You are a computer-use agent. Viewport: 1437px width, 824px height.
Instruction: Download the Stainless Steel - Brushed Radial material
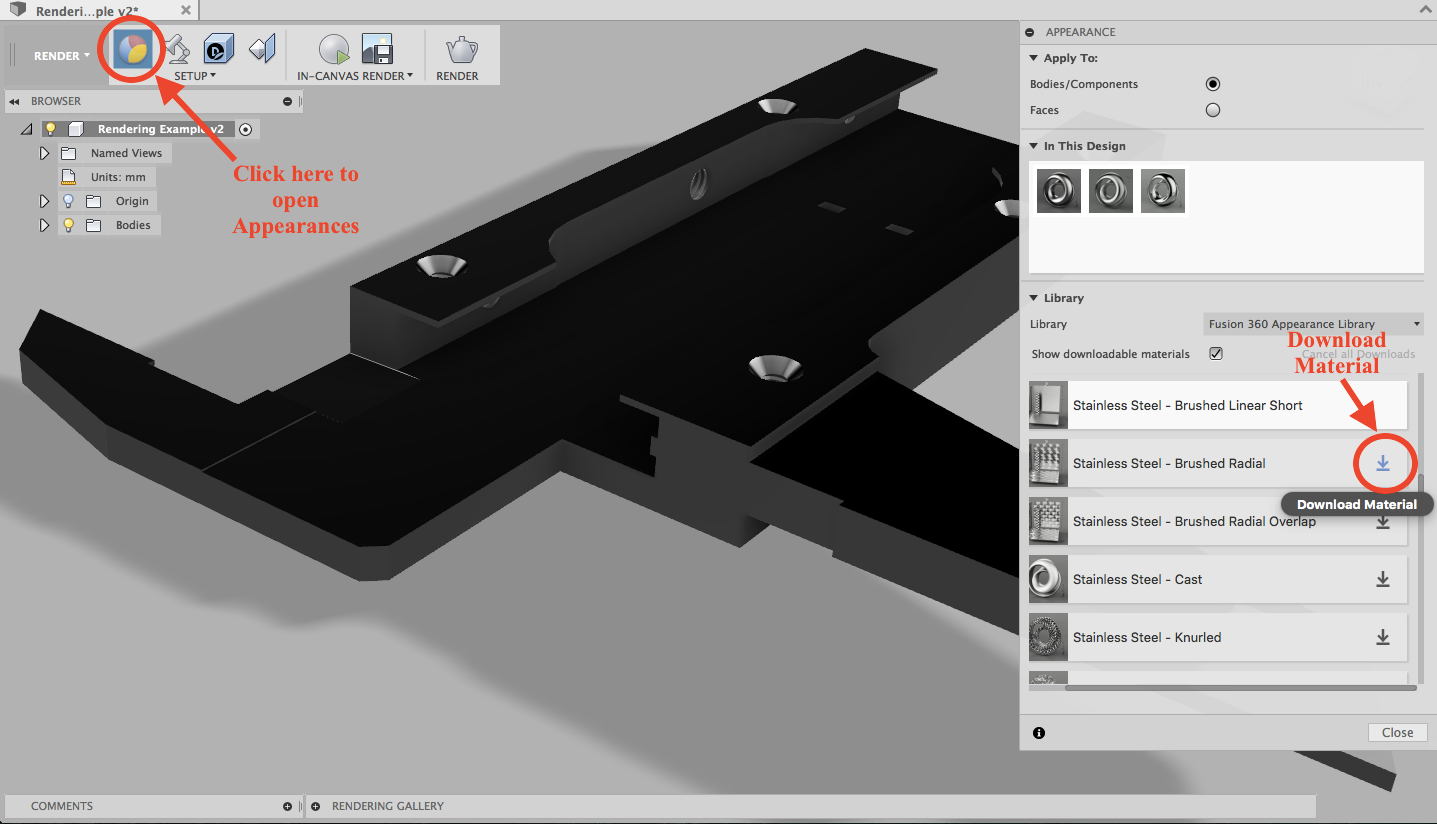pyautogui.click(x=1383, y=463)
